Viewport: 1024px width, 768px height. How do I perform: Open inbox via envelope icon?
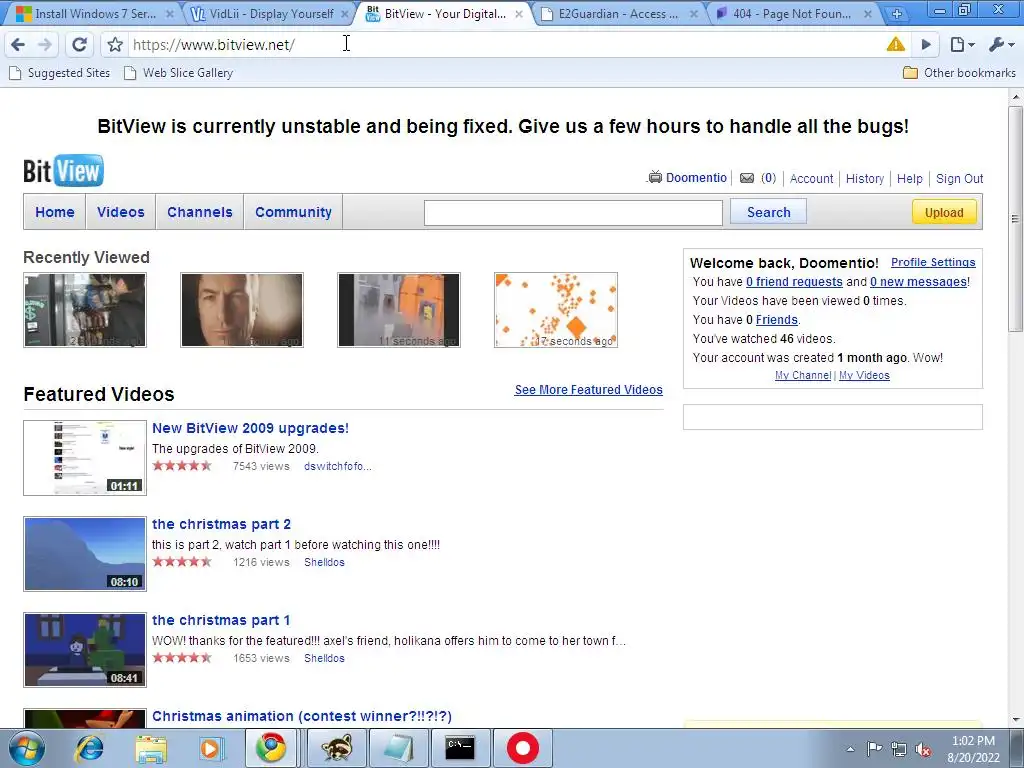pyautogui.click(x=747, y=178)
